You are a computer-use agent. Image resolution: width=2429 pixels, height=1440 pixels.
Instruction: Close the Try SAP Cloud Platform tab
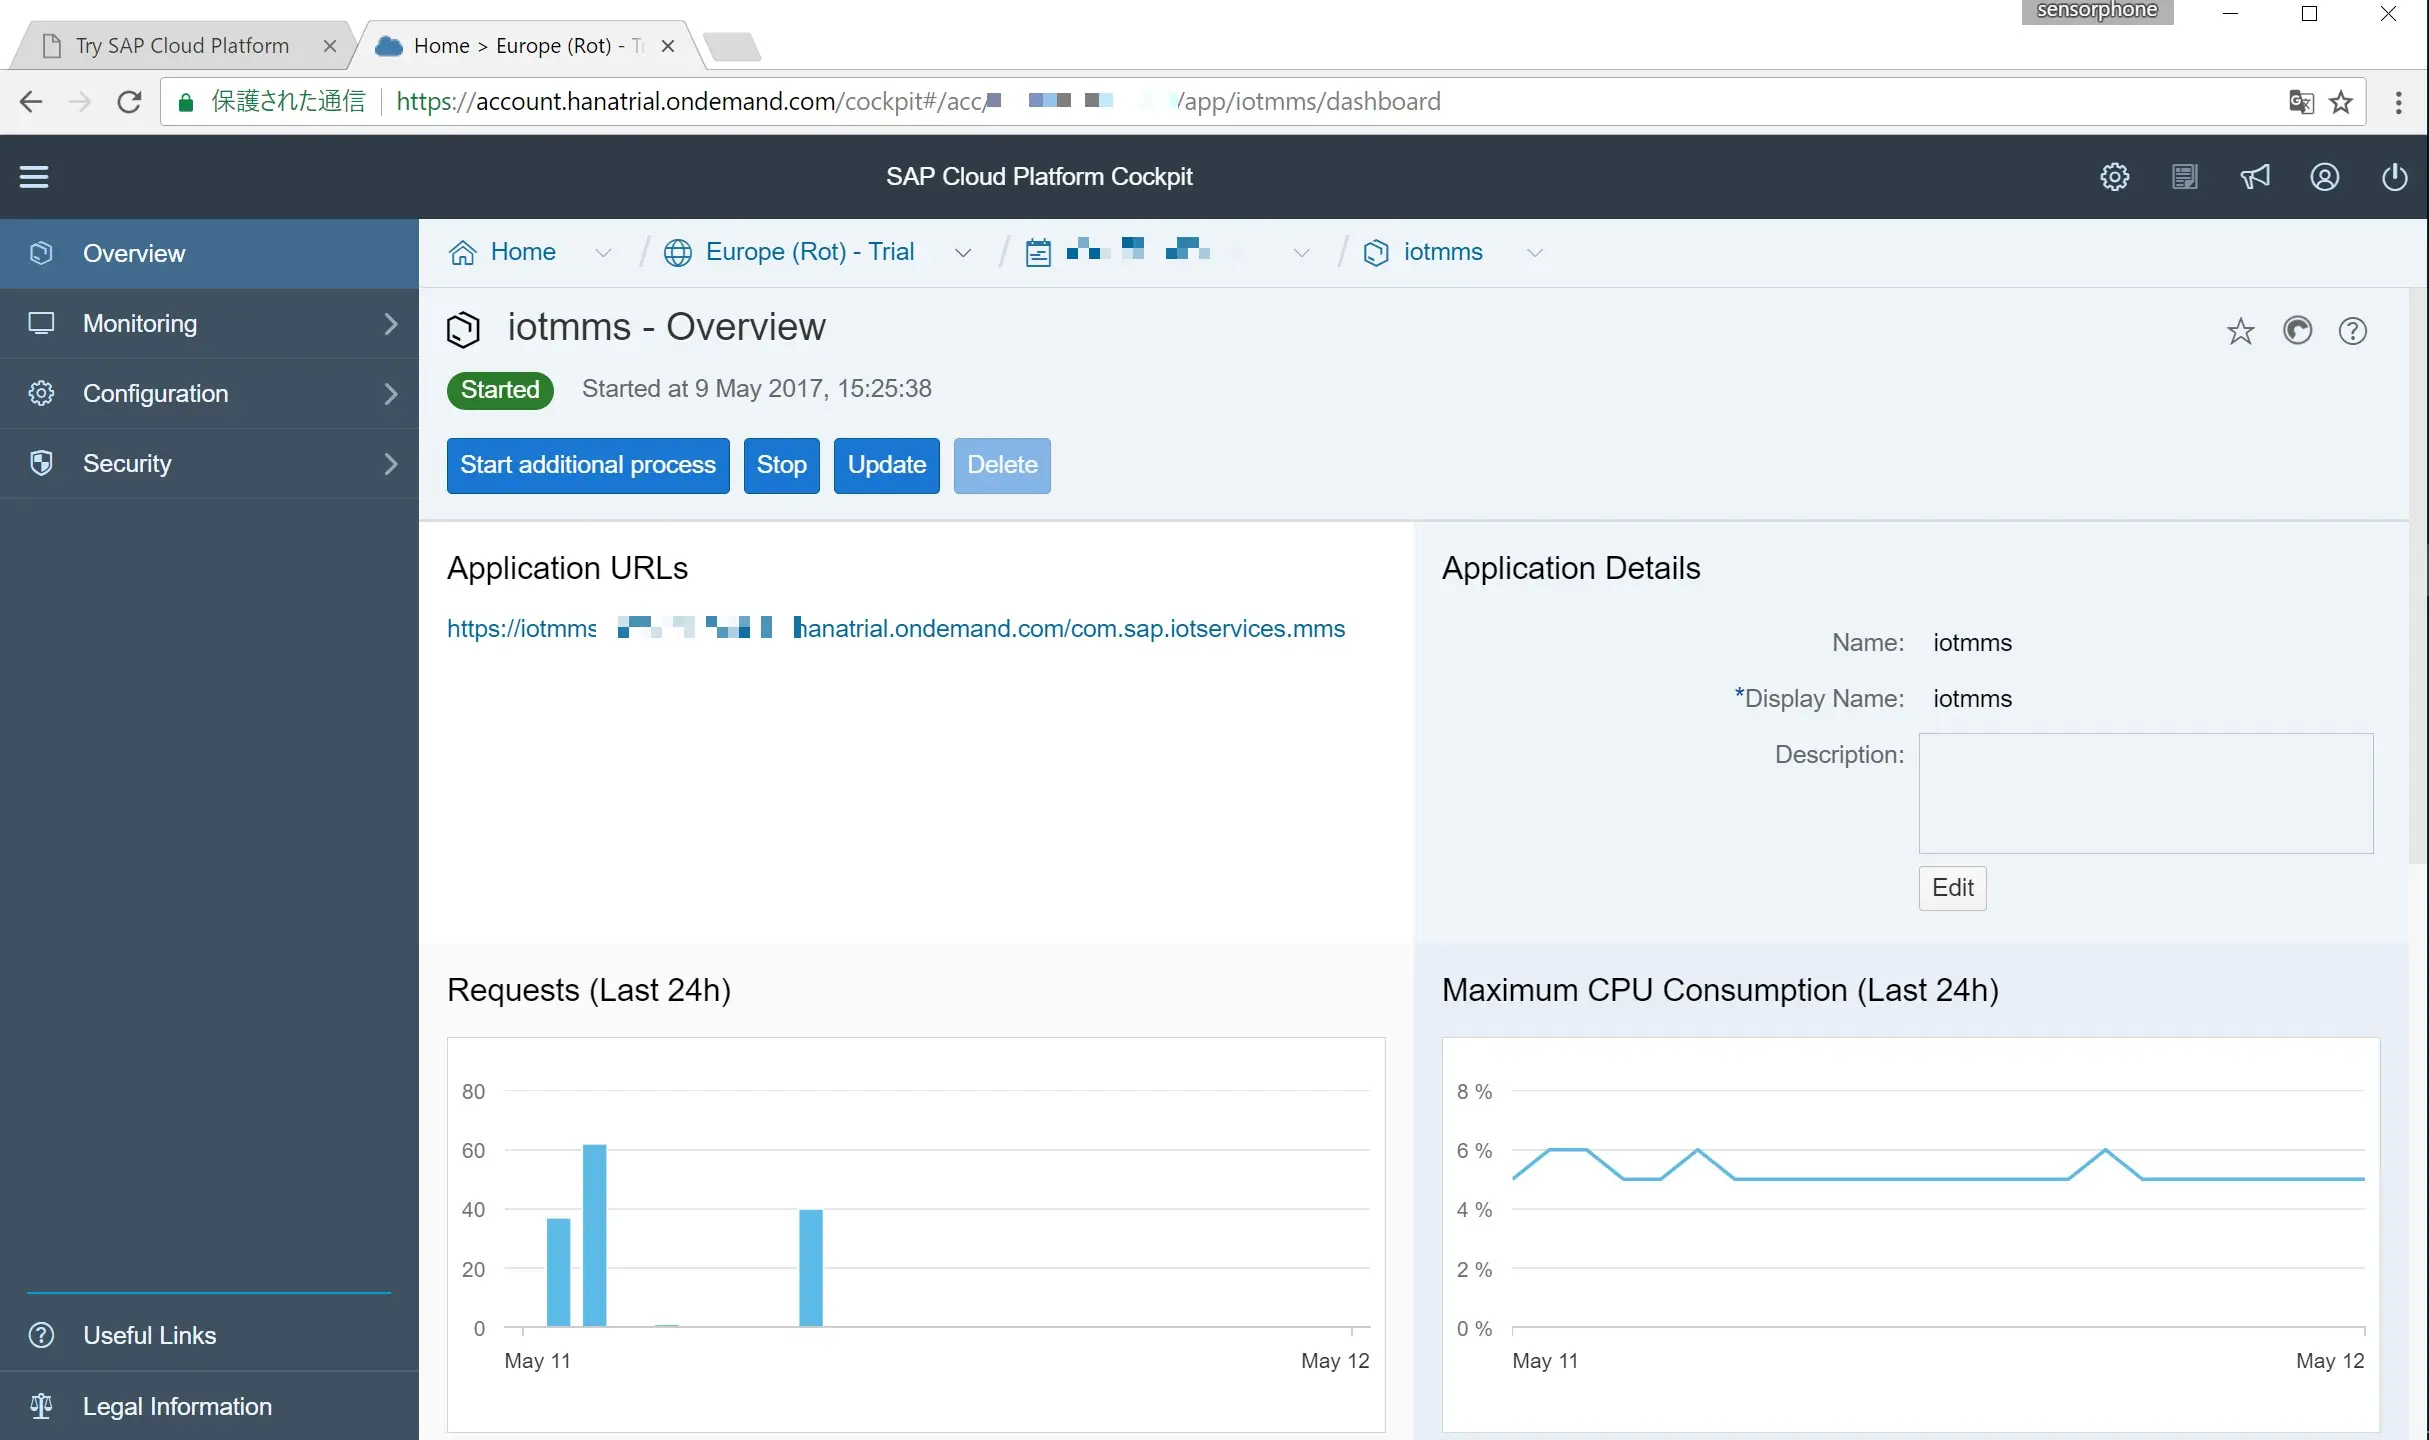click(330, 46)
